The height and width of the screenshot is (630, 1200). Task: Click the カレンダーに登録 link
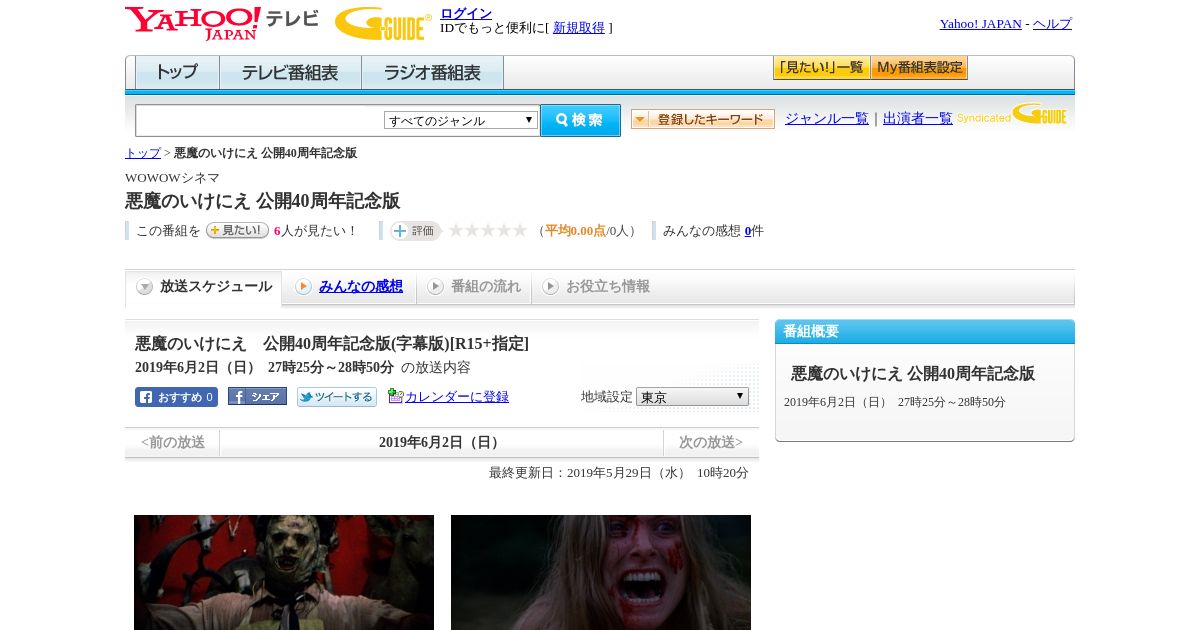457,397
